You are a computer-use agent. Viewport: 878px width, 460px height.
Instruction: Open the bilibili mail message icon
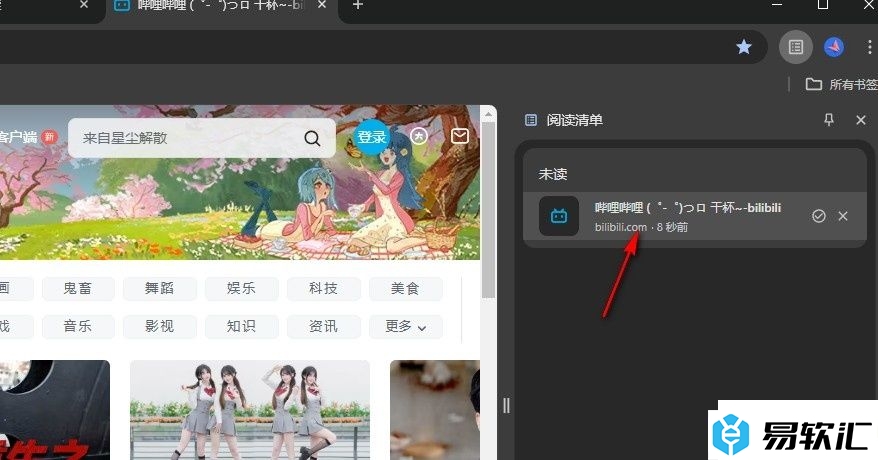[x=460, y=136]
